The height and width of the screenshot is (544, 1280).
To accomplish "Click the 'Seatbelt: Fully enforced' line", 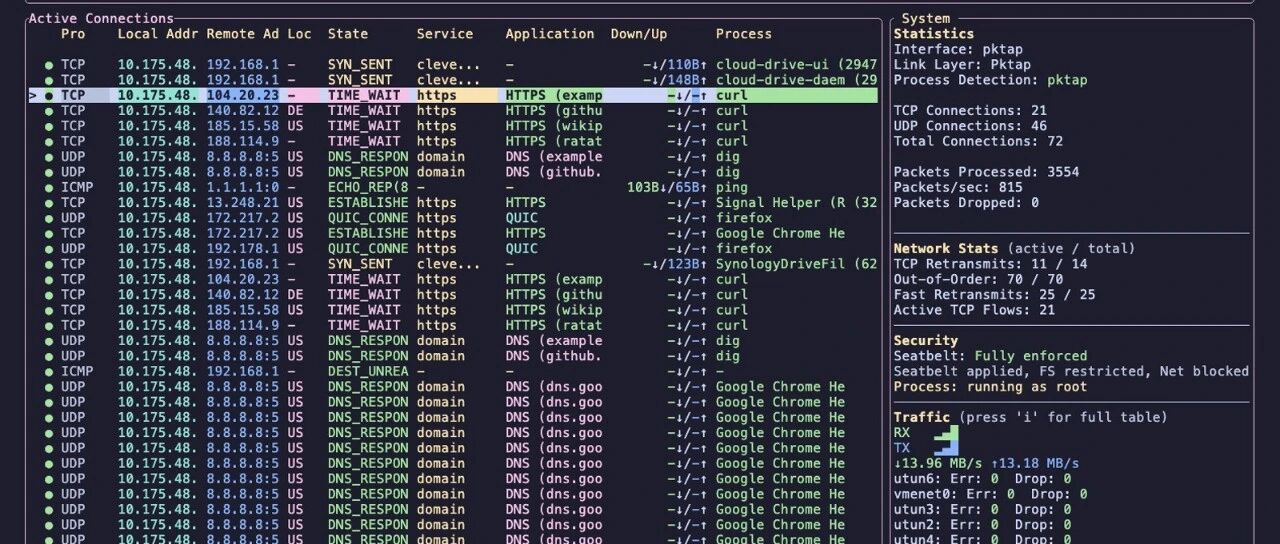I will (x=991, y=356).
